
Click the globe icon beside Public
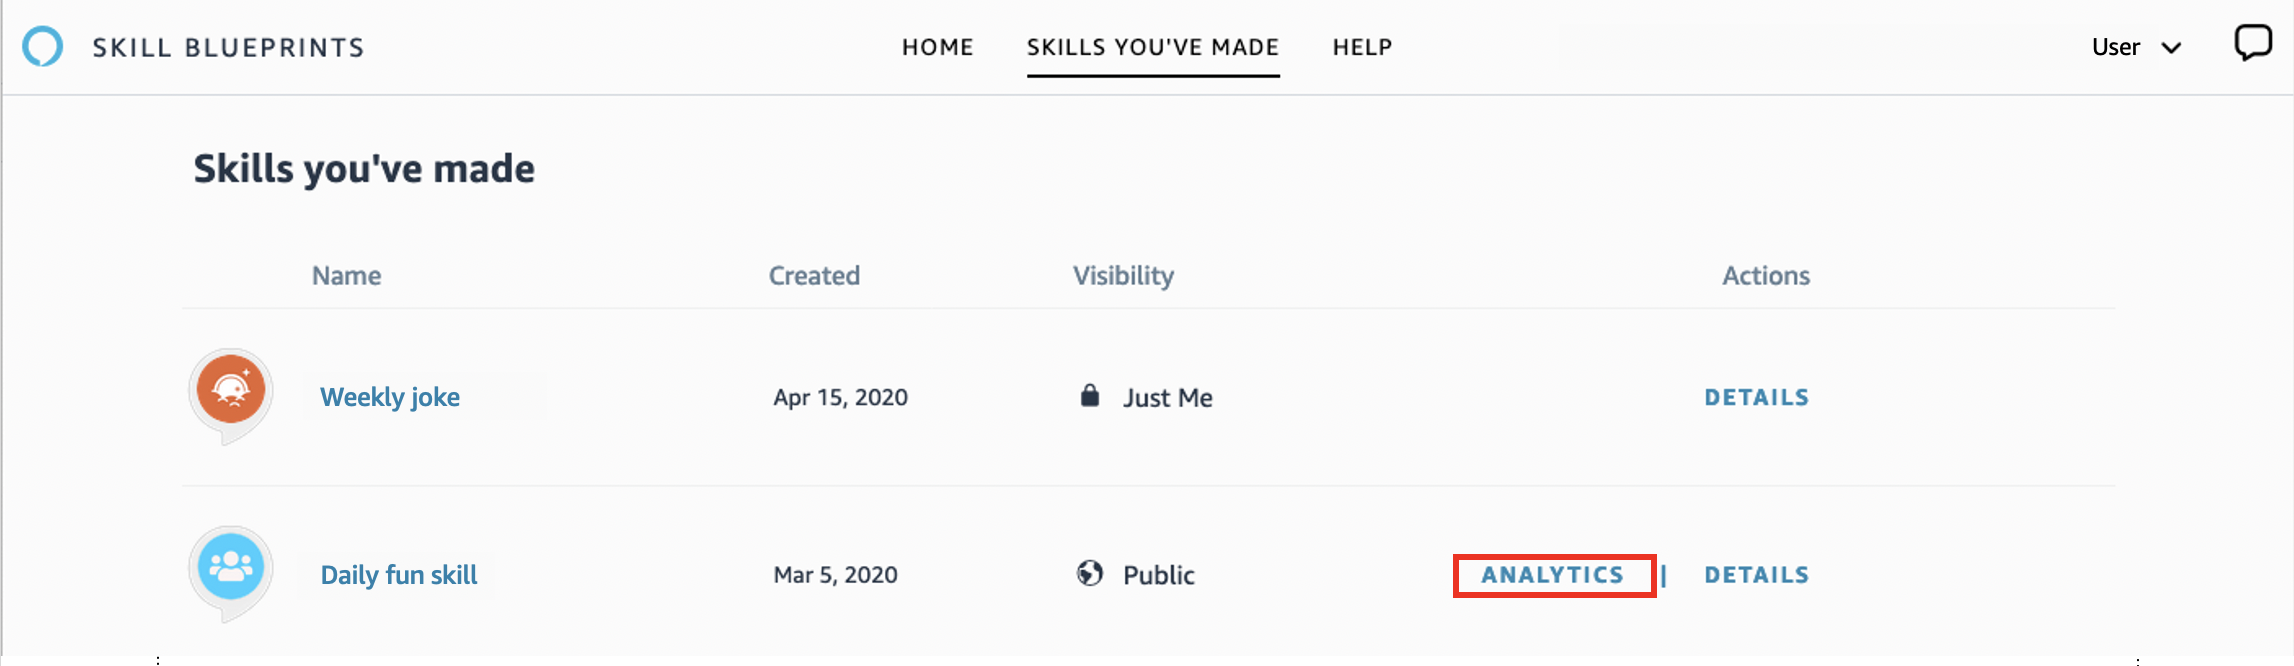pyautogui.click(x=1090, y=574)
